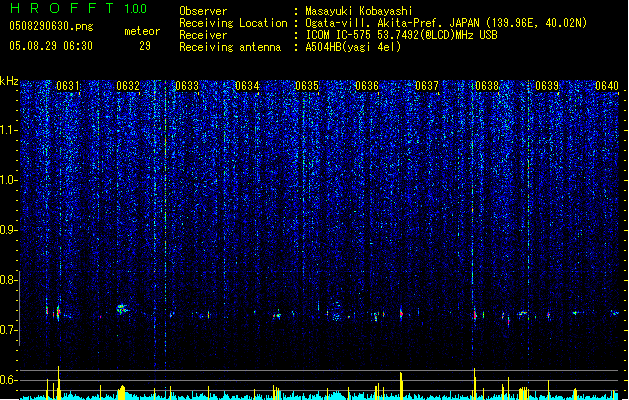Click the 0633 time marker
Viewport: 629px width, 400px height.
click(187, 86)
